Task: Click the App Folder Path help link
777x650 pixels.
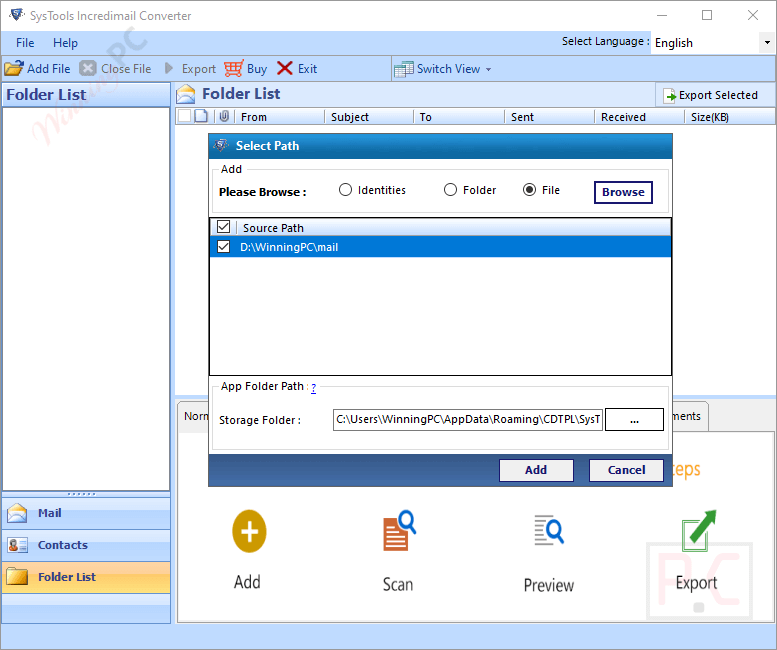Action: pos(314,388)
